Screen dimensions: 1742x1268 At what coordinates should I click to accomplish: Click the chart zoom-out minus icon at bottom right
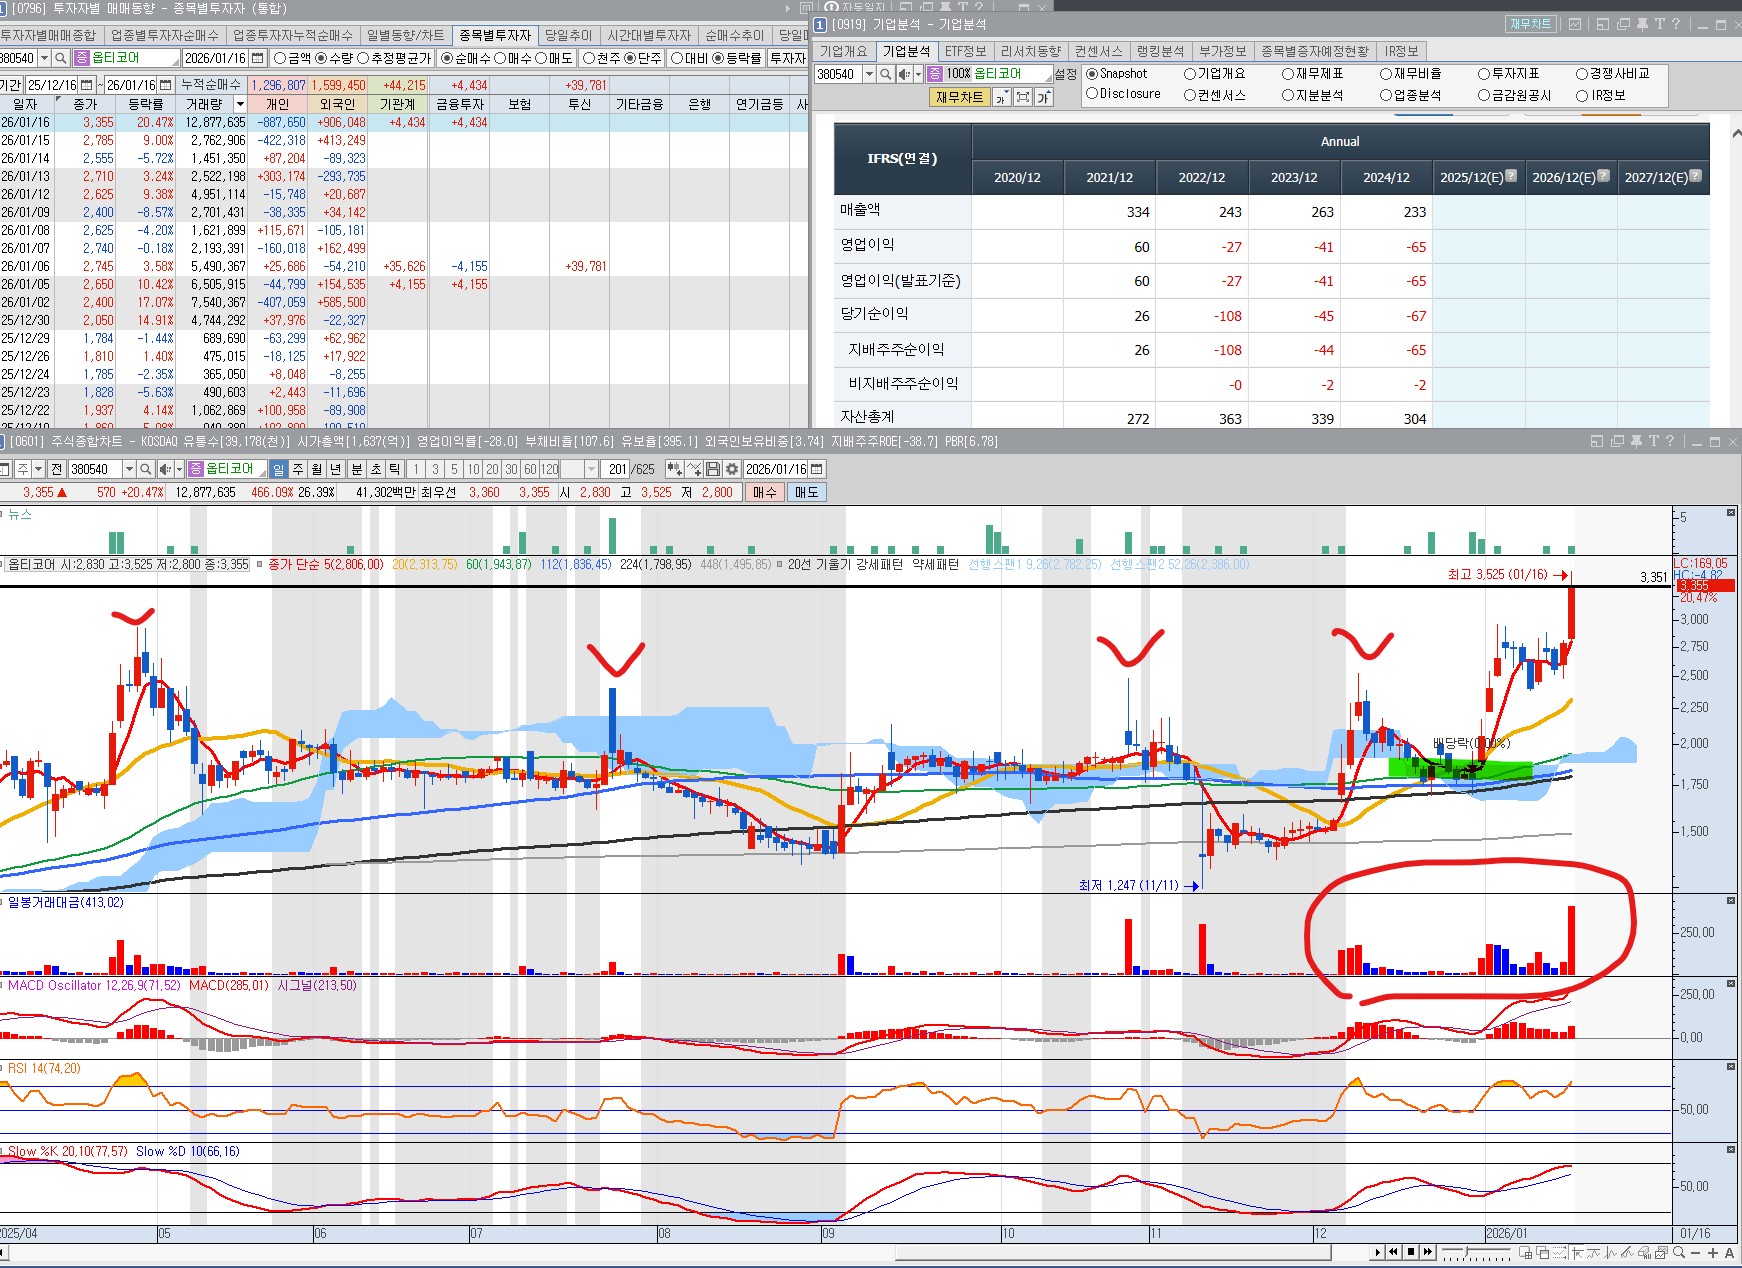point(1696,1252)
